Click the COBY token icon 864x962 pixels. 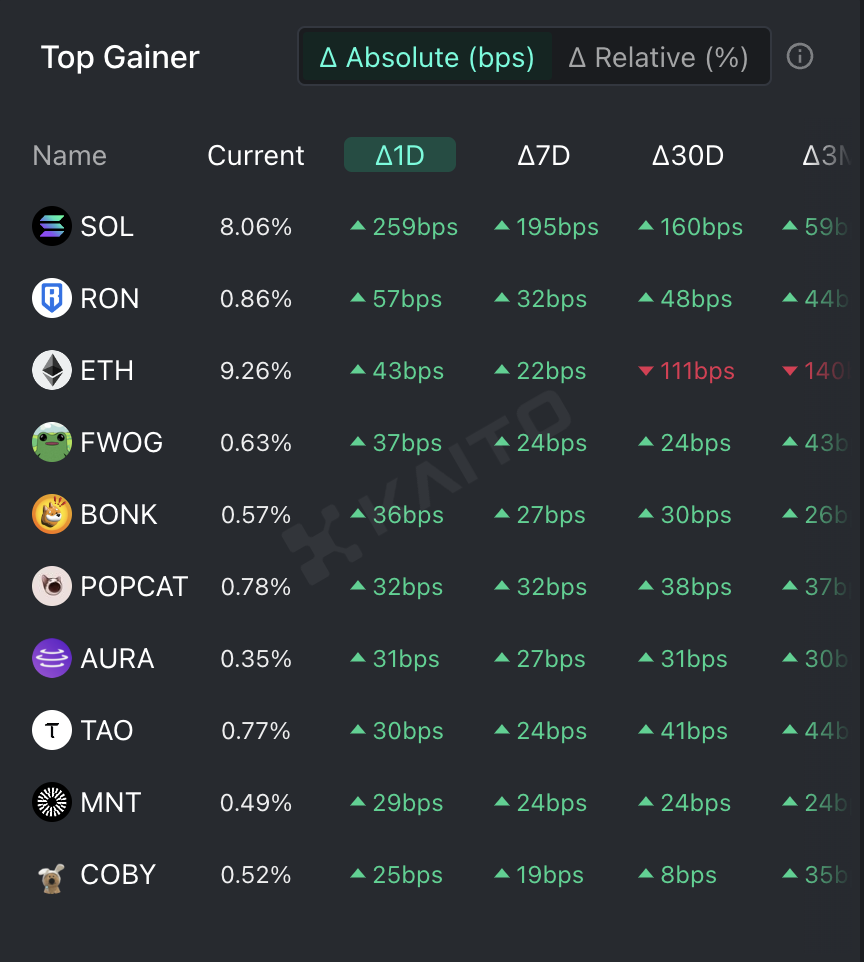52,876
